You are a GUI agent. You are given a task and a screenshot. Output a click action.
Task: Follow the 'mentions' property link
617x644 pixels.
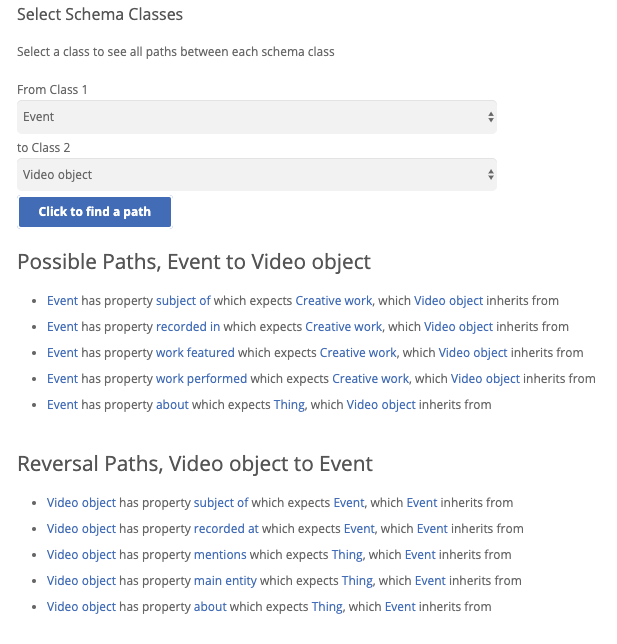220,554
